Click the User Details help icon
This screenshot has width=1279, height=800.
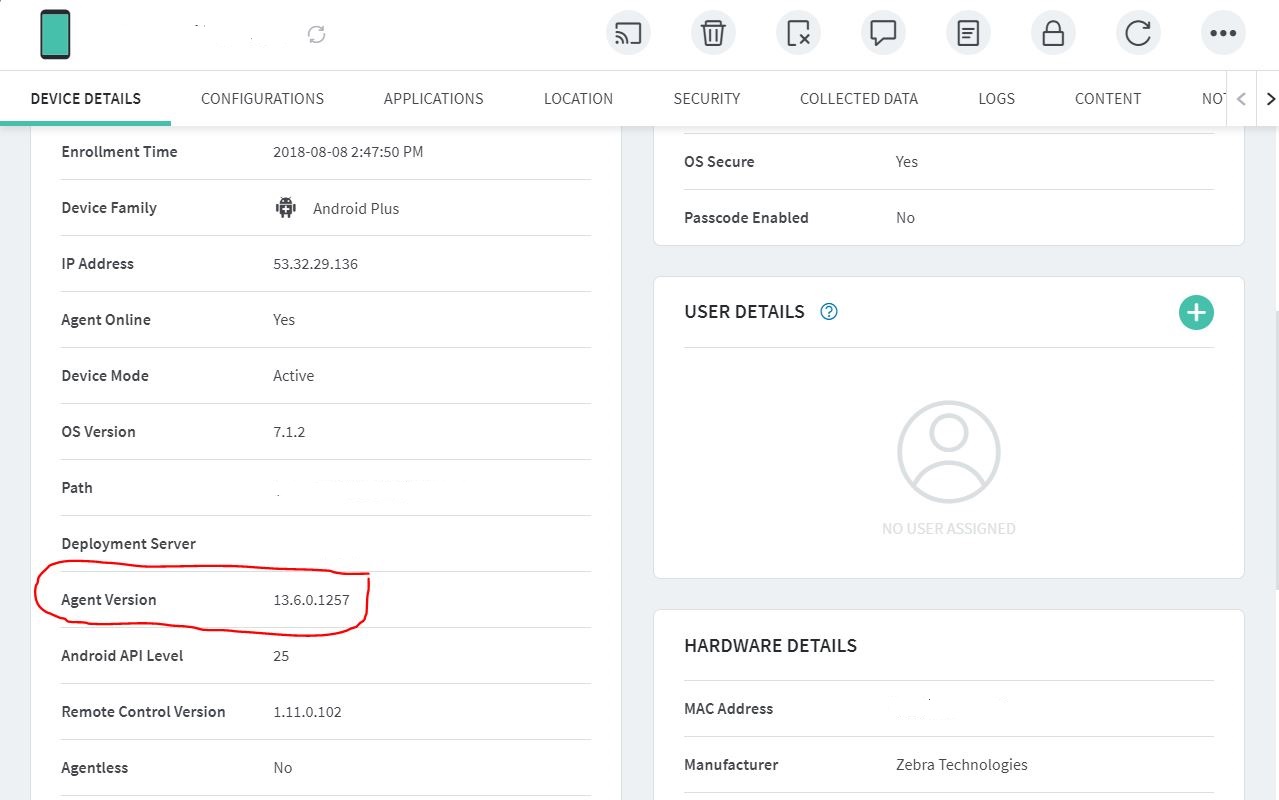point(829,312)
